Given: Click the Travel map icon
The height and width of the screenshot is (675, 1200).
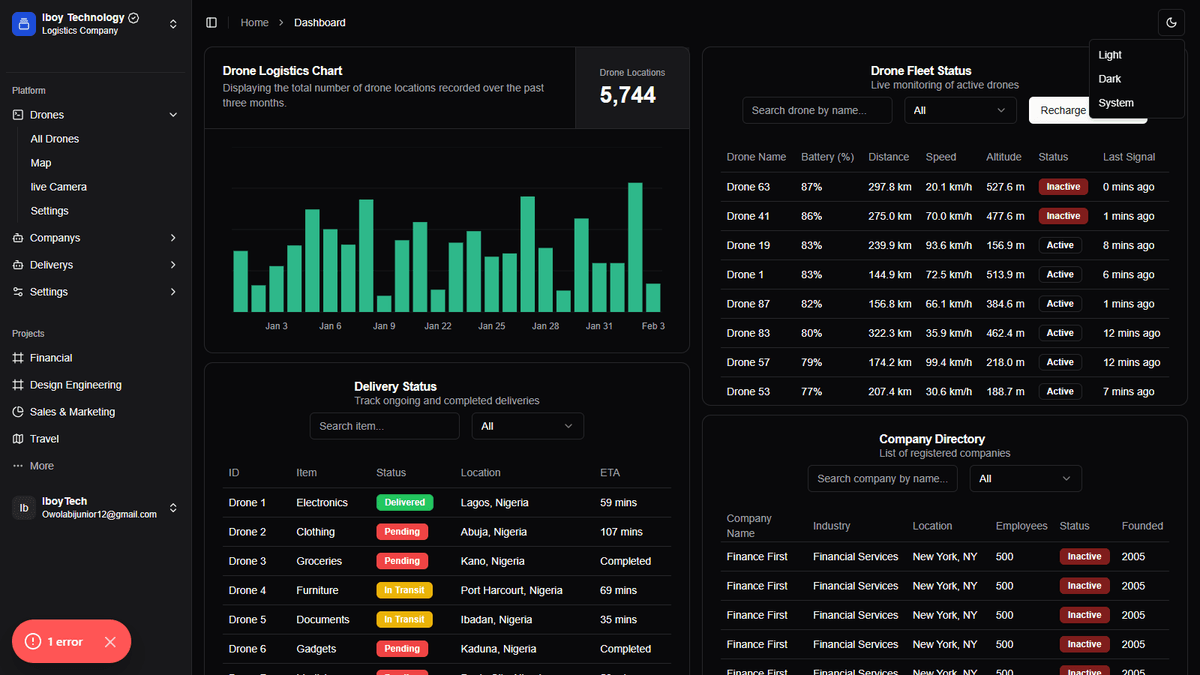Looking at the screenshot, I should (x=18, y=439).
